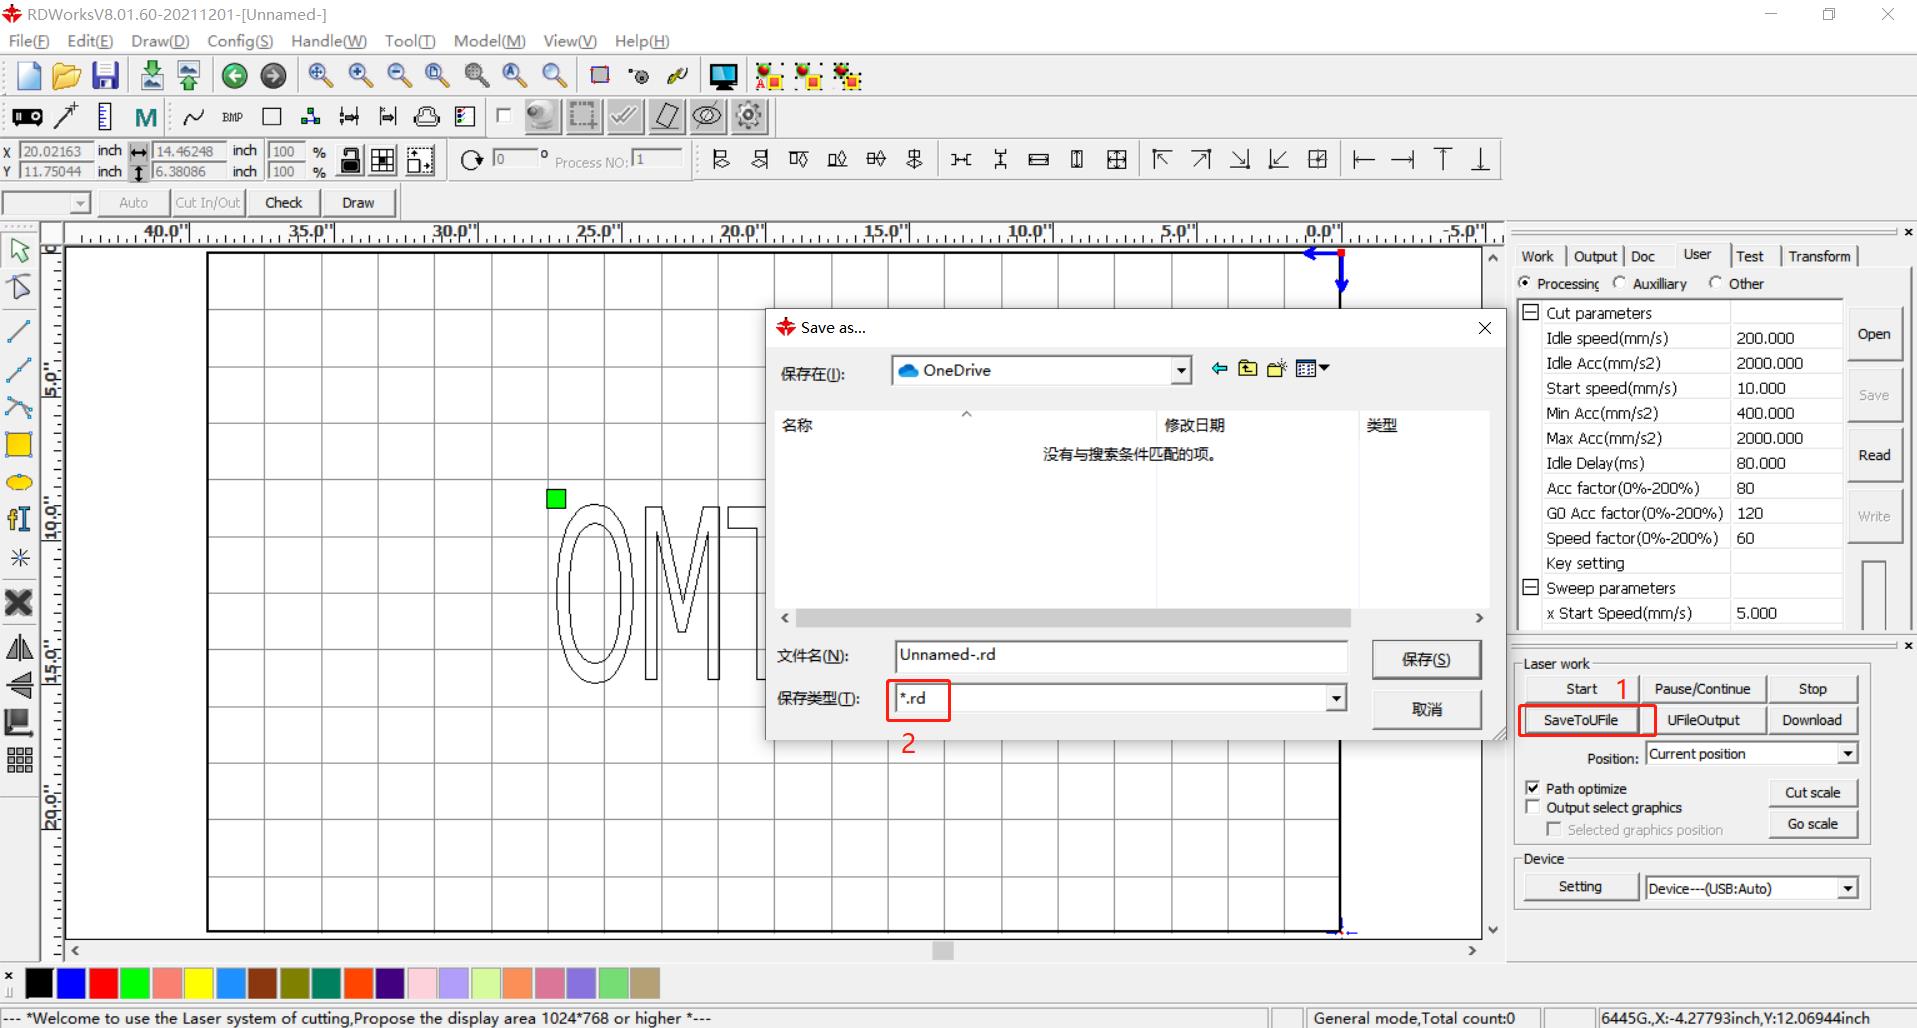Screen dimensions: 1917x1028
Task: Click the Export icon in the toolbar
Action: 188,76
